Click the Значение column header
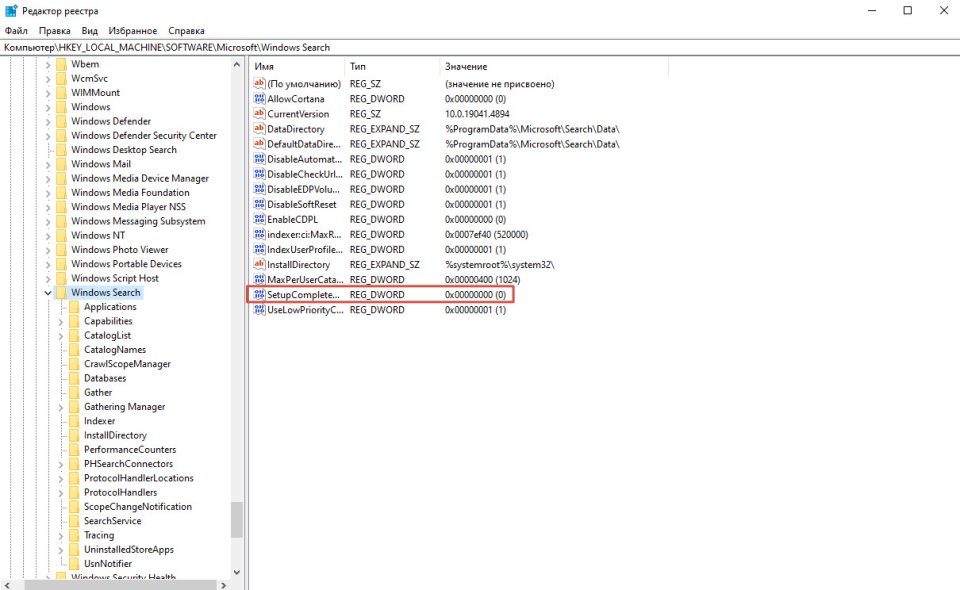The width and height of the screenshot is (960, 590). [x=466, y=66]
